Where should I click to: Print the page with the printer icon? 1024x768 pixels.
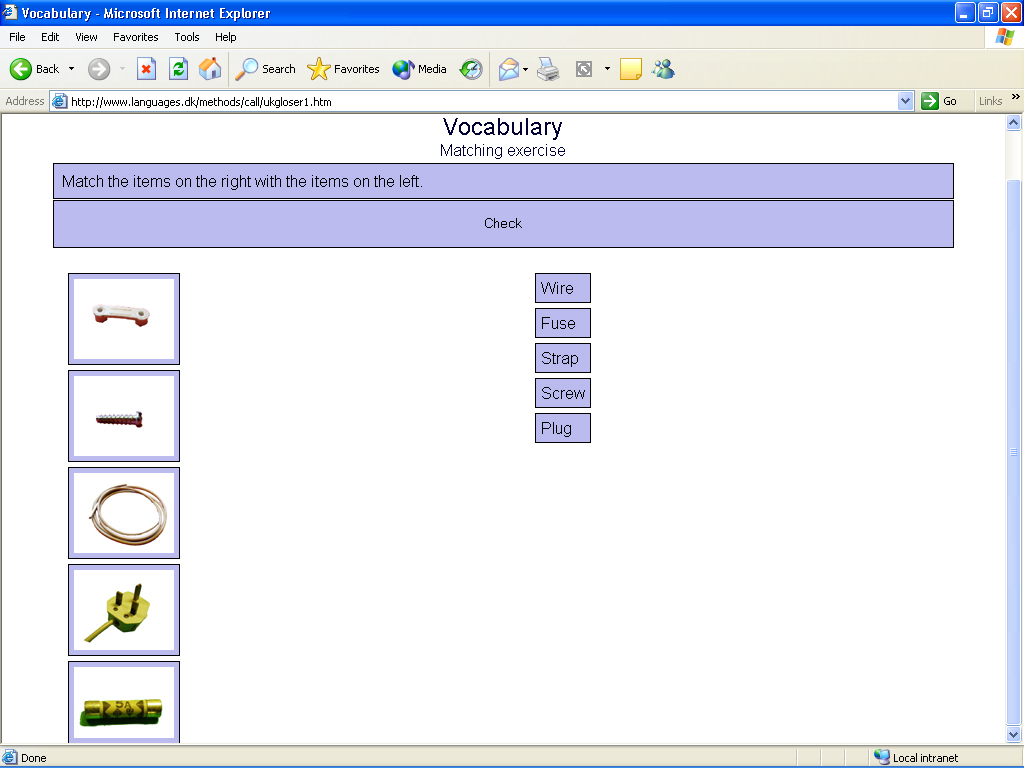(x=548, y=69)
